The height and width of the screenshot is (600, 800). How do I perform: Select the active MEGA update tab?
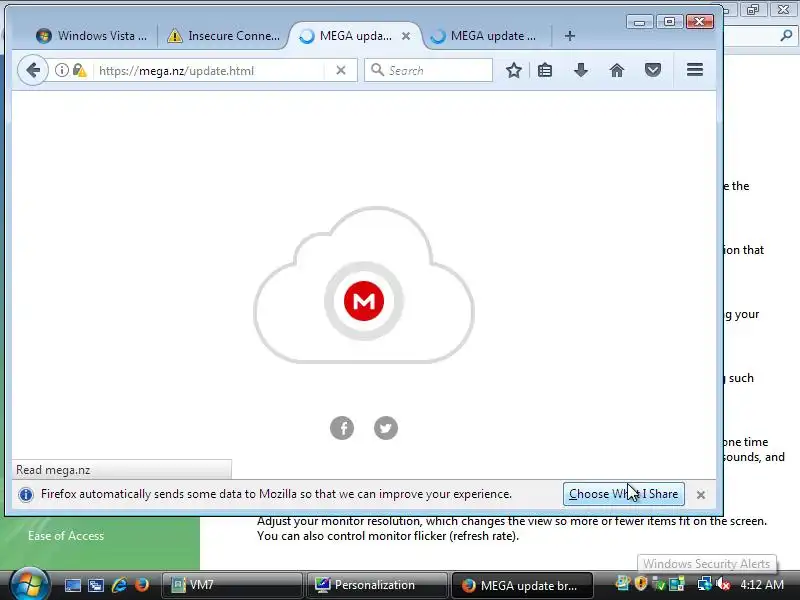355,36
